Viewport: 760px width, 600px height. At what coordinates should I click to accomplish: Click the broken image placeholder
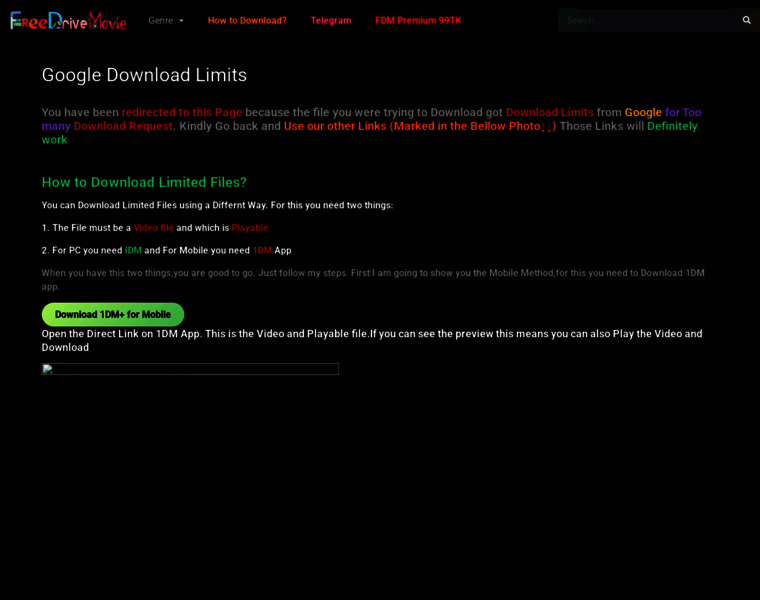pyautogui.click(x=190, y=369)
